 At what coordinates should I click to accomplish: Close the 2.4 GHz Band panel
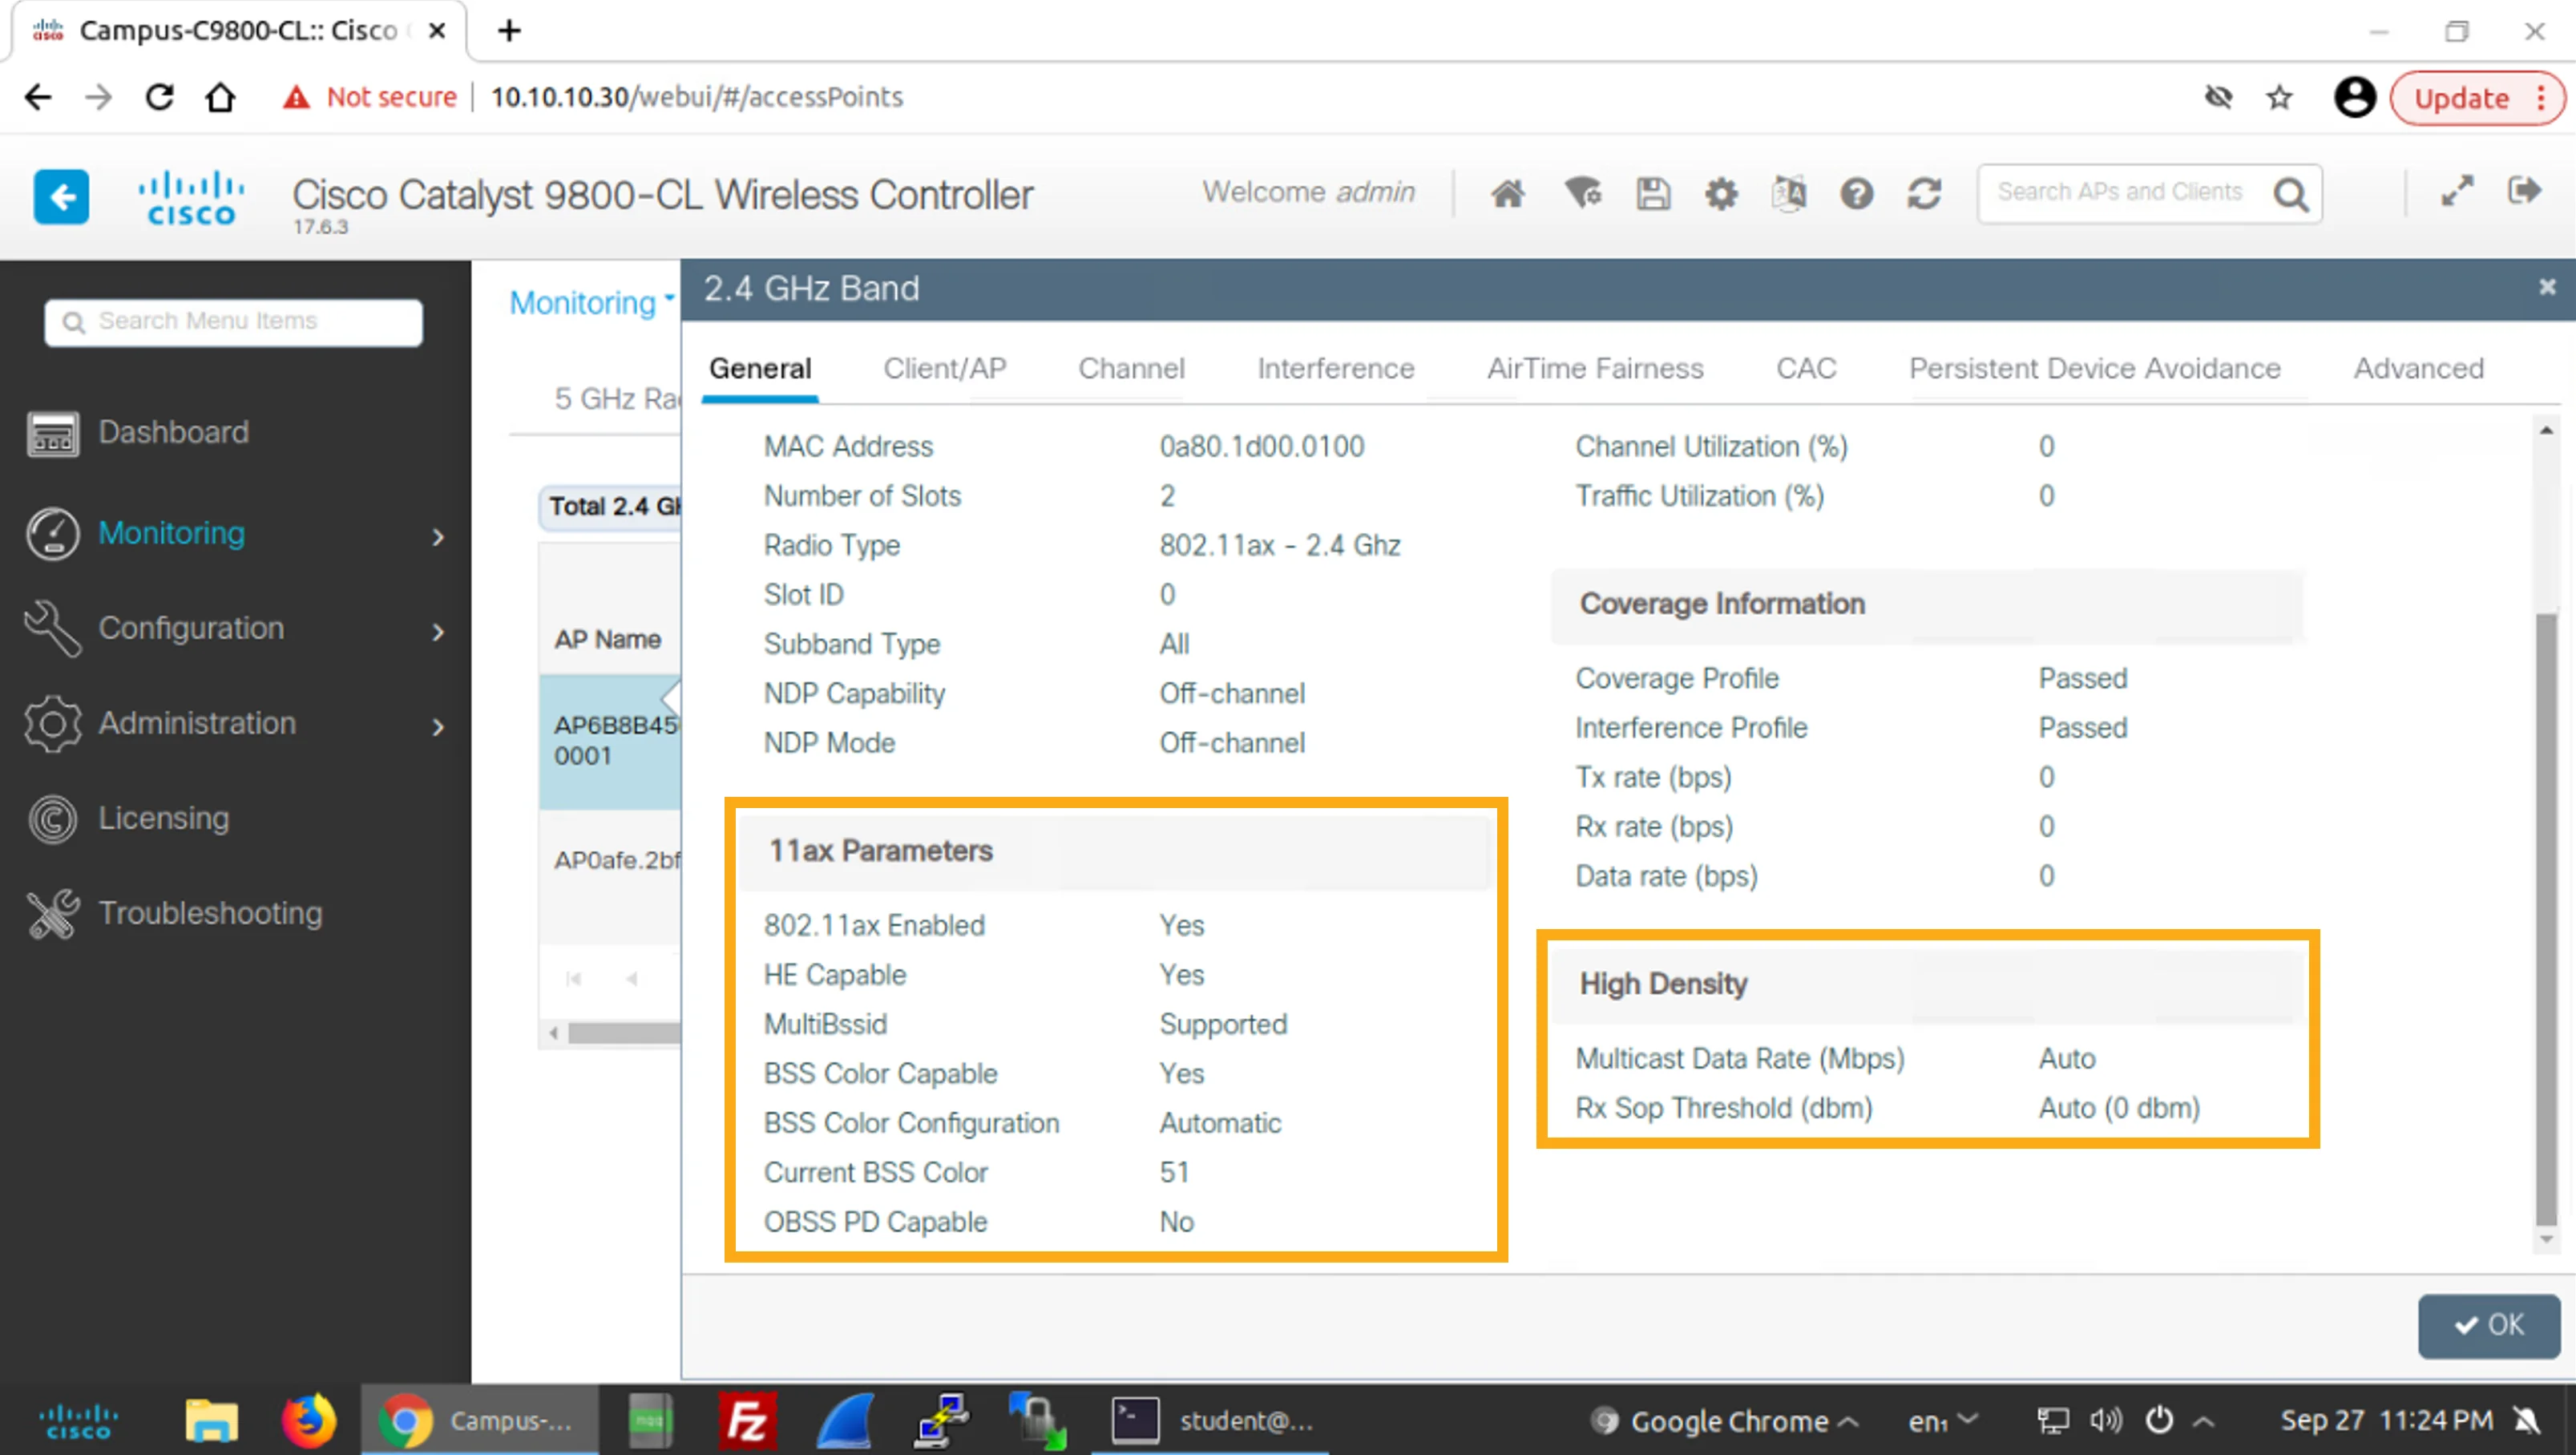[2546, 288]
